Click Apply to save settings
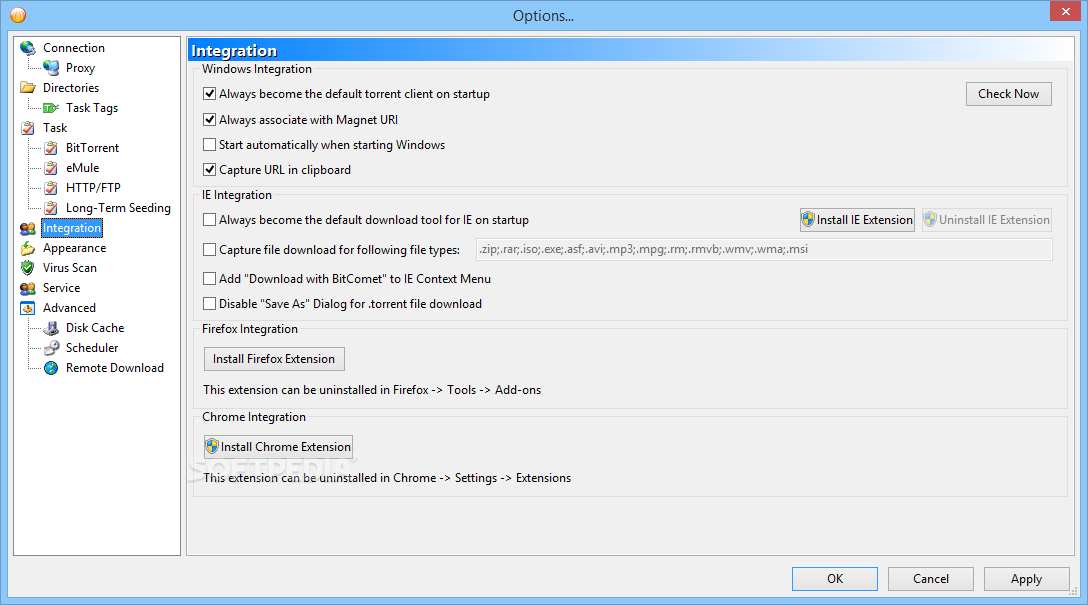This screenshot has width=1088, height=605. 1026,579
